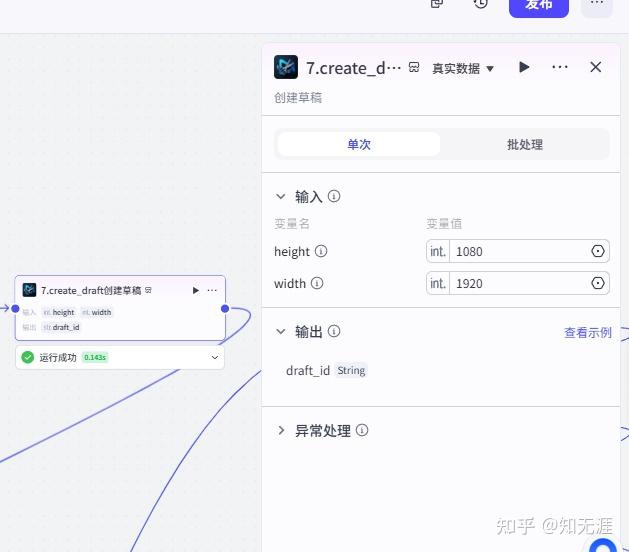Click the node's right output connection port
This screenshot has width=629, height=552.
[225, 308]
